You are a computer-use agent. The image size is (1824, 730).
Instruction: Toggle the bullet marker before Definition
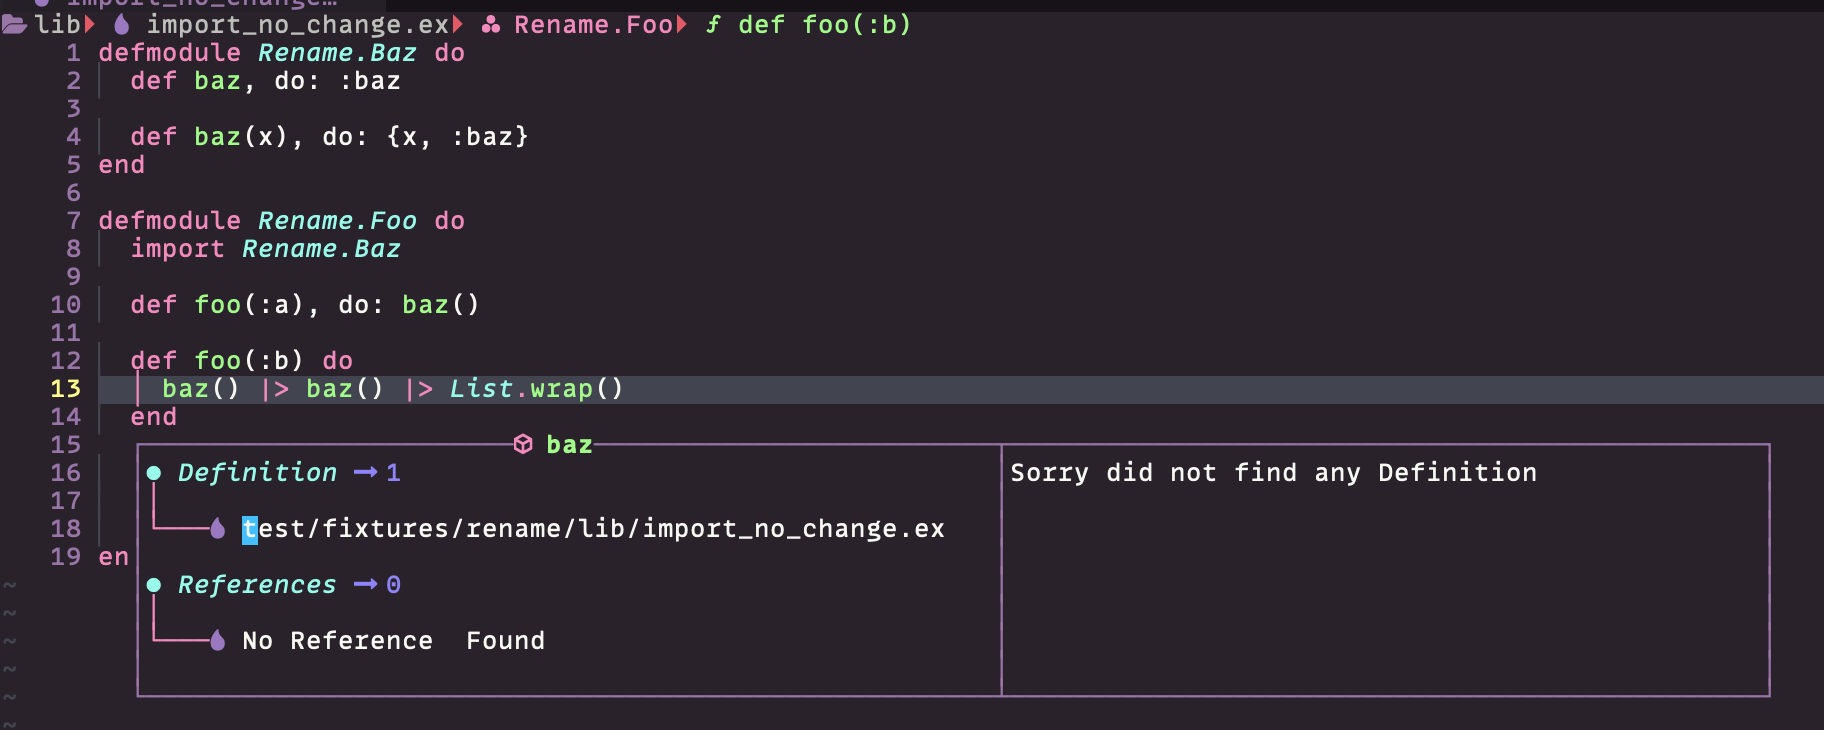(154, 472)
